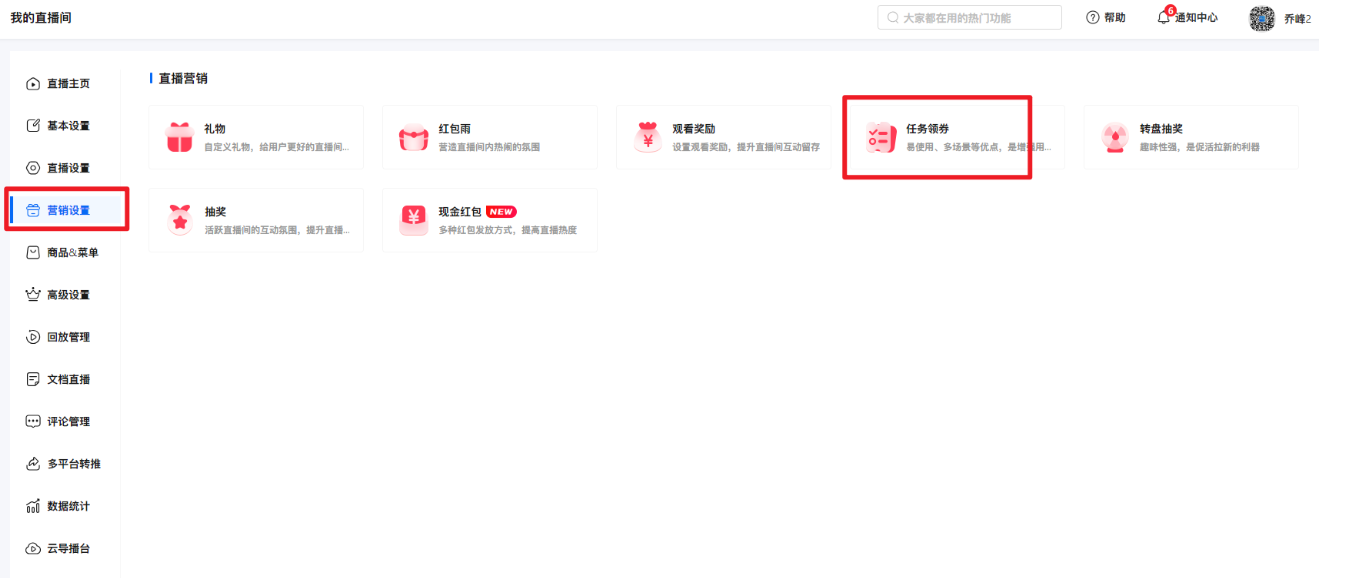This screenshot has height=578, width=1348.
Task: Navigate to 高级设置 in sidebar
Action: click(68, 295)
